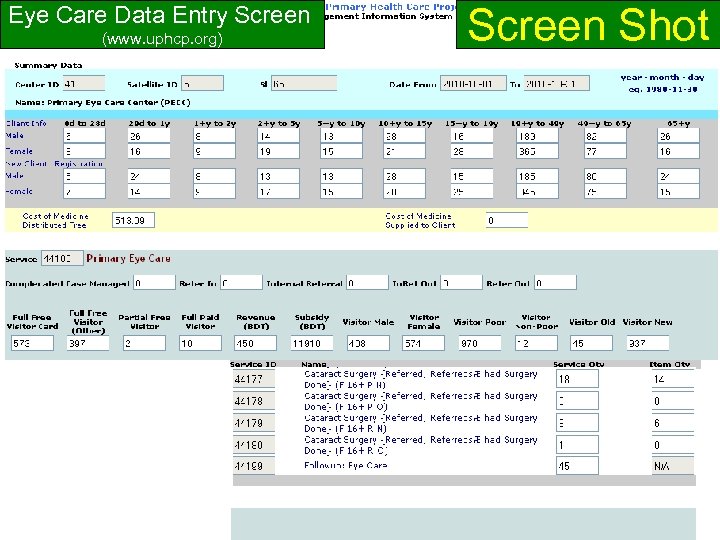Click the Satellite ID field

[204, 84]
